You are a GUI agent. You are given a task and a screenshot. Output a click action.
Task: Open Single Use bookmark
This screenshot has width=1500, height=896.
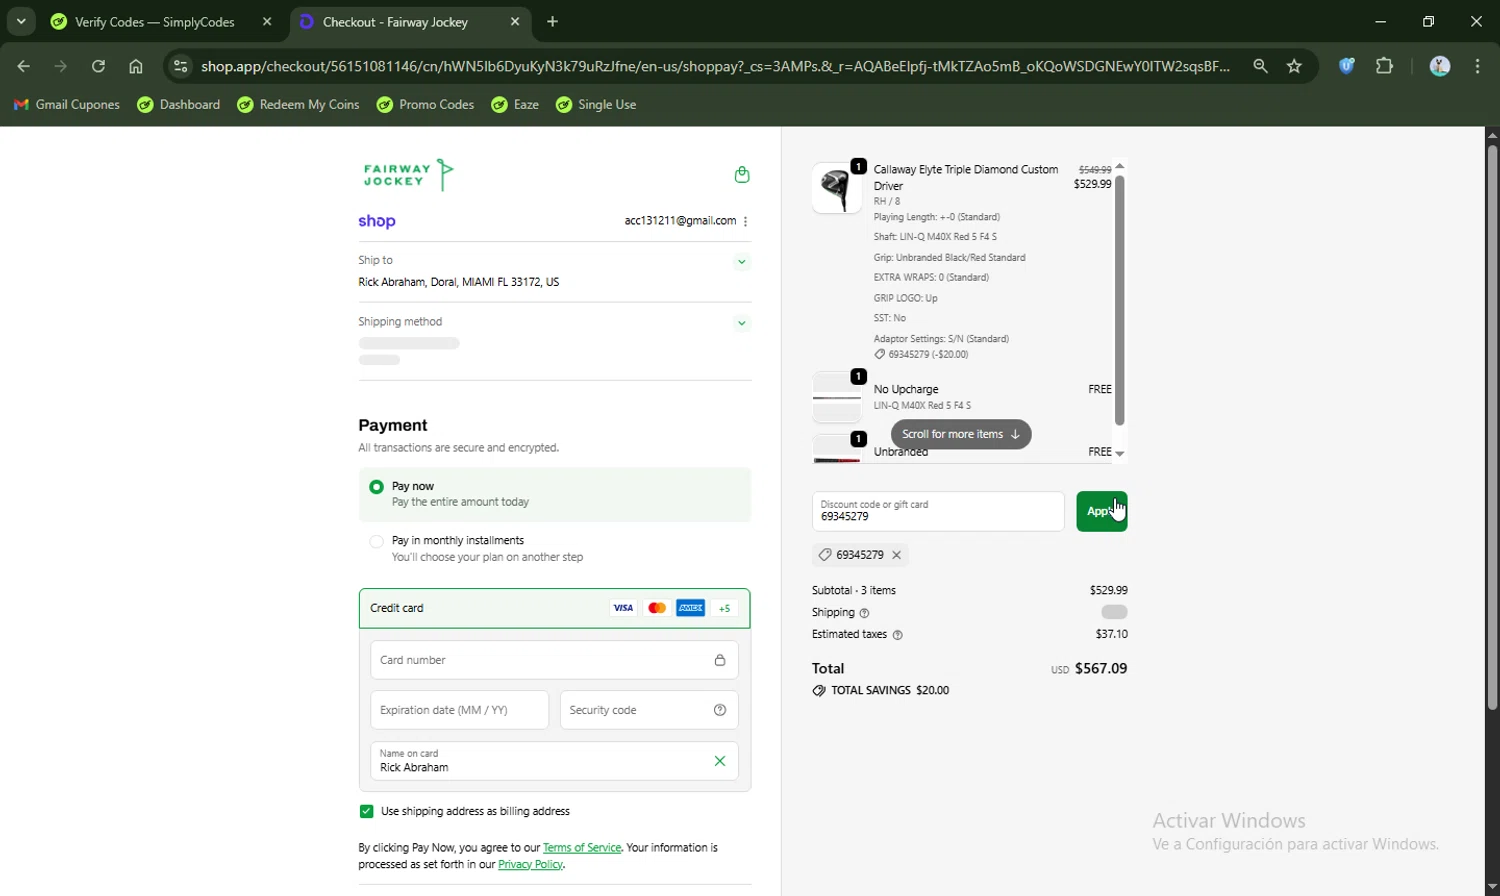tap(596, 105)
